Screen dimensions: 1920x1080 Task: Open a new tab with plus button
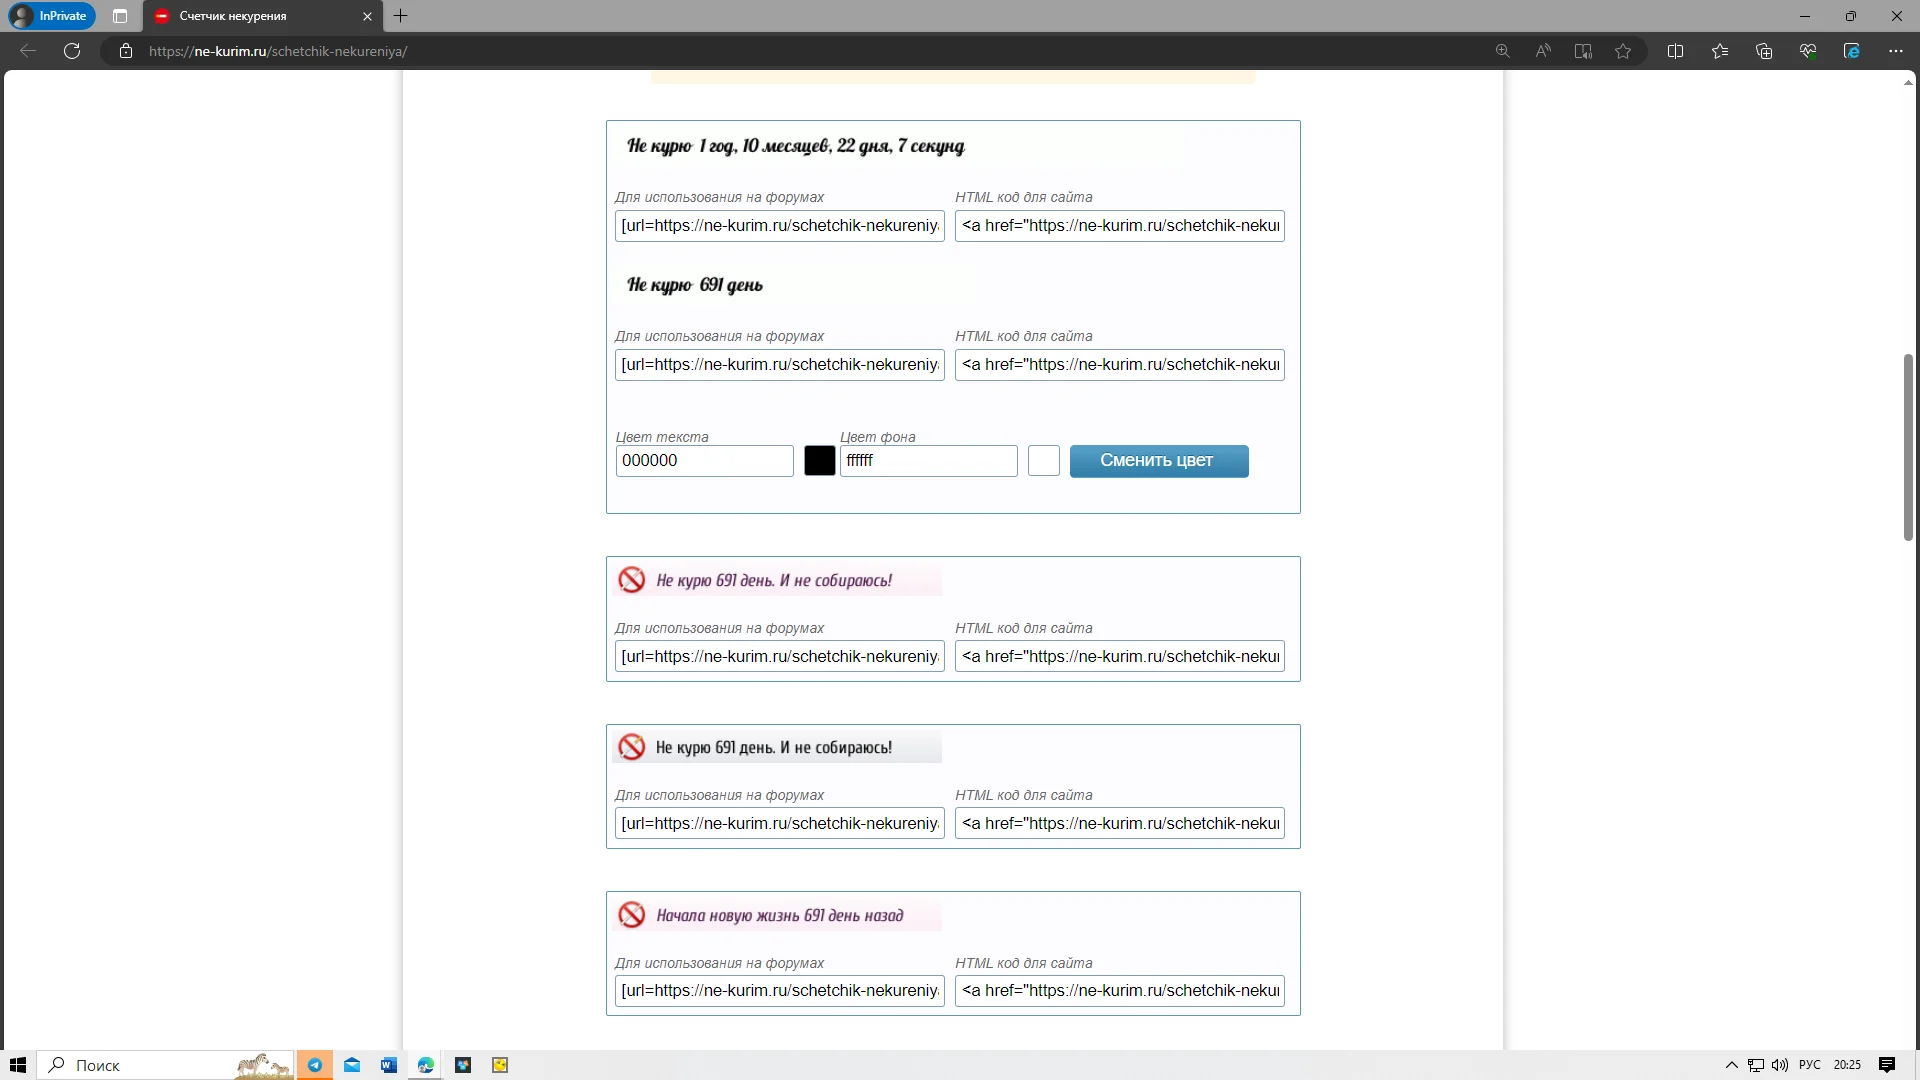pyautogui.click(x=400, y=16)
